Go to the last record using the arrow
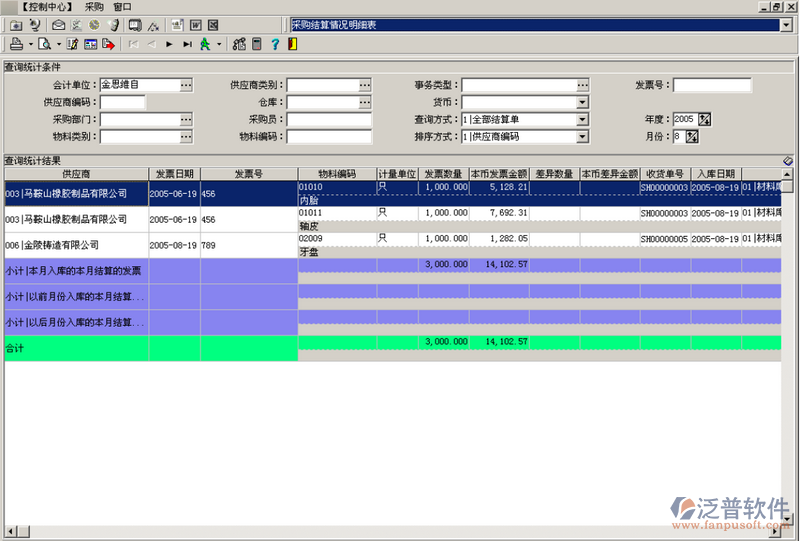 187,44
